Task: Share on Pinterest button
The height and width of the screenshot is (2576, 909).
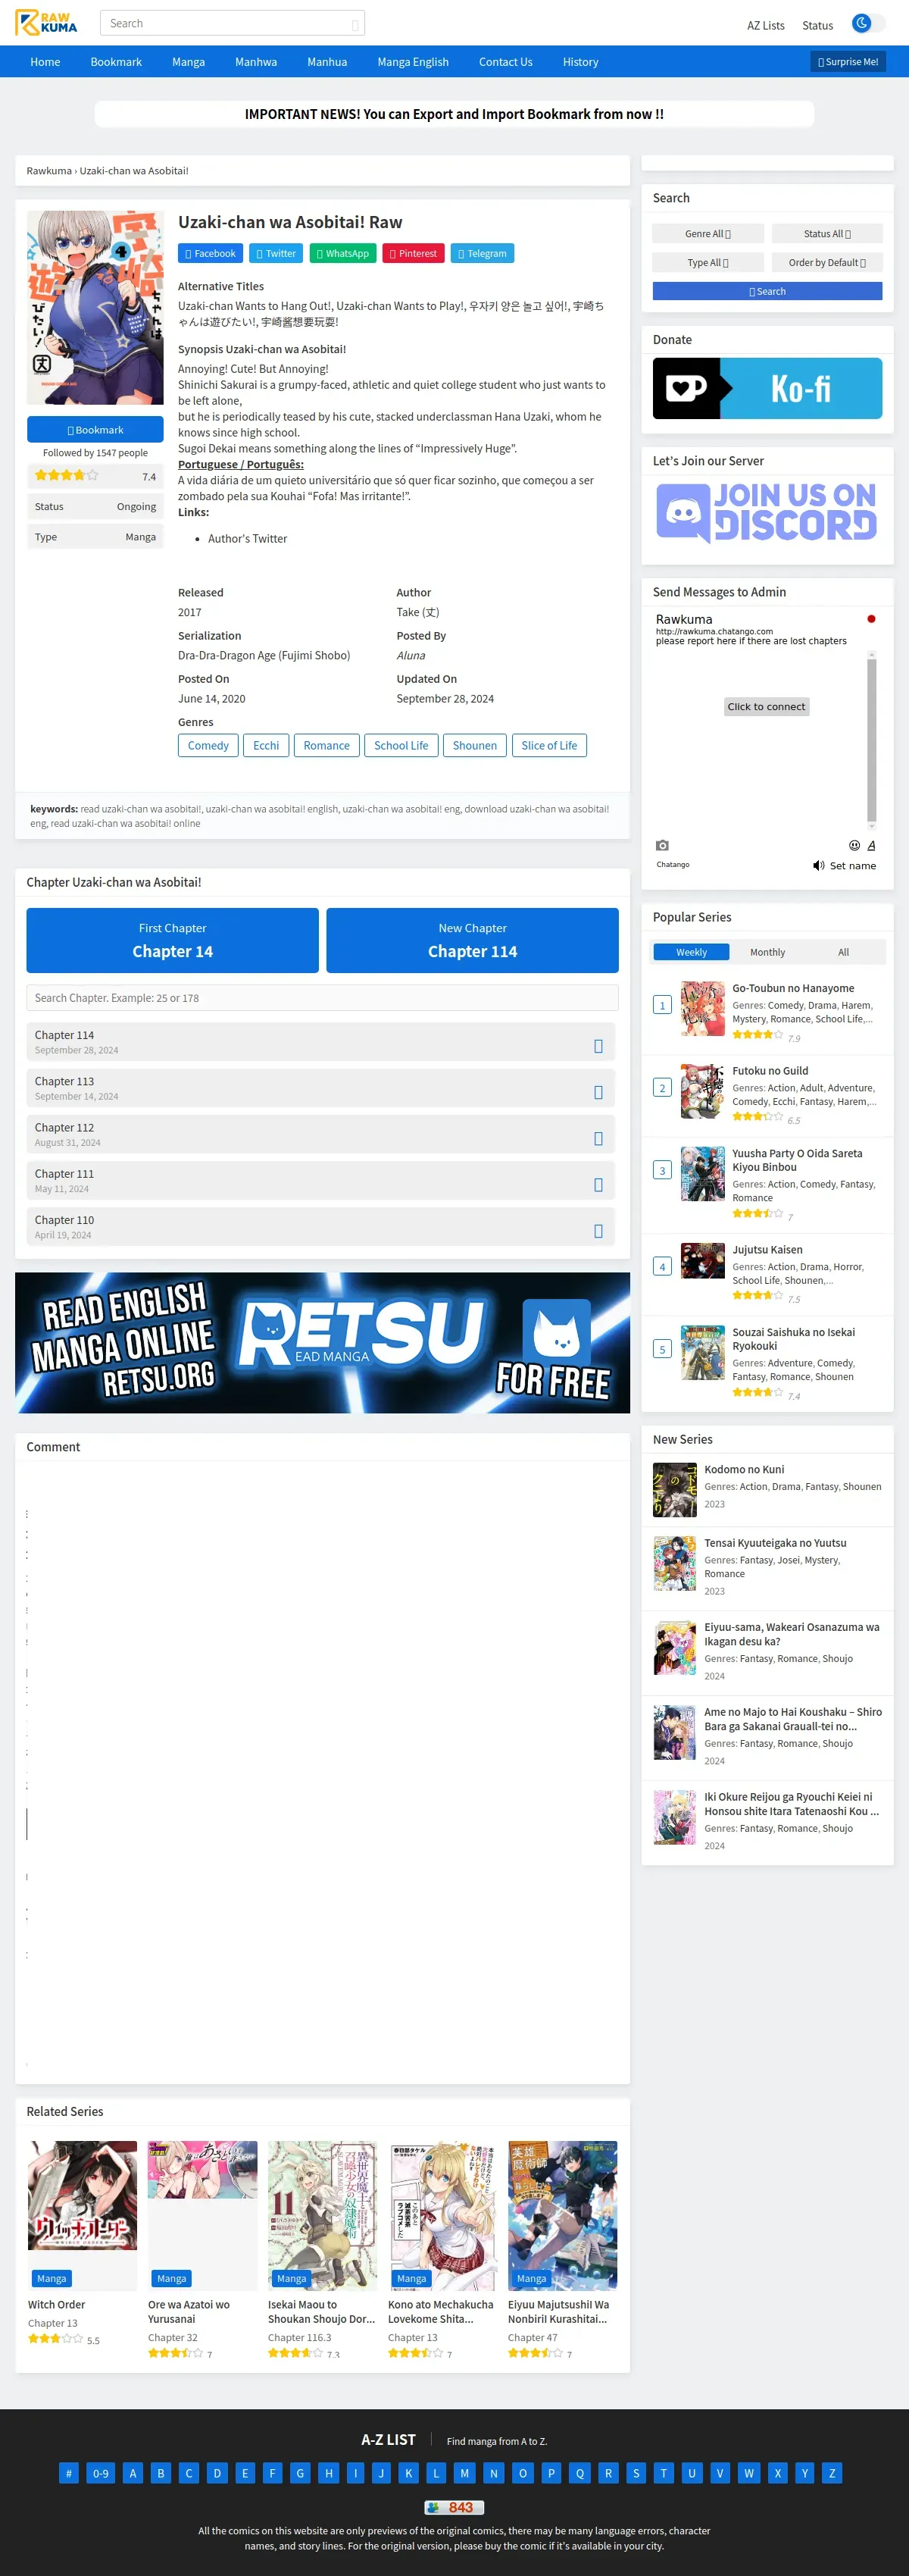Action: tap(414, 254)
